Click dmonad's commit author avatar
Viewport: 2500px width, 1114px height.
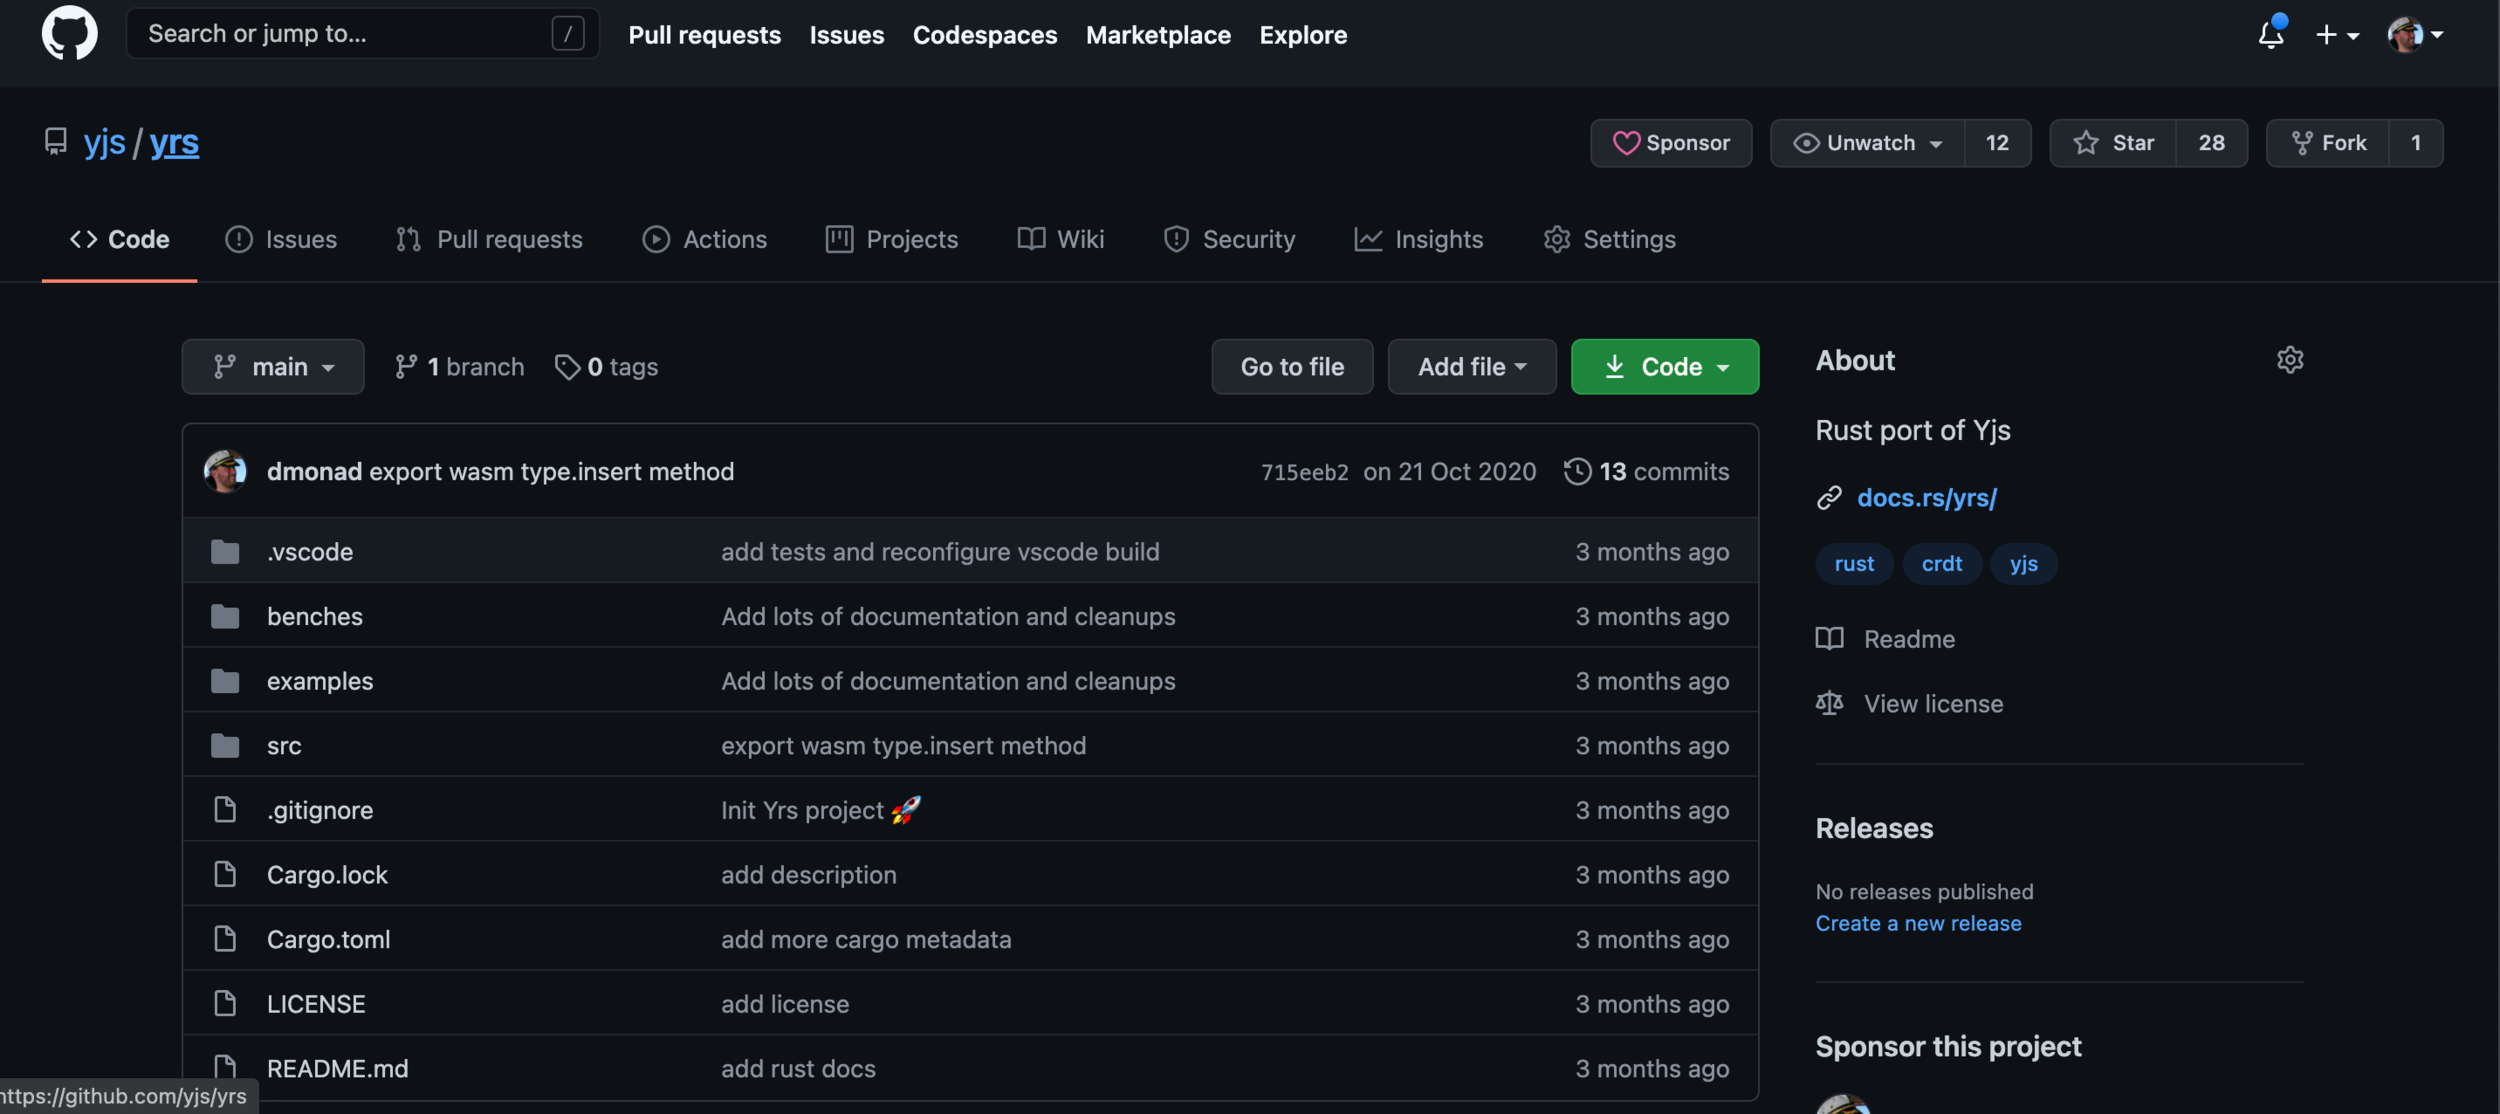pos(225,471)
